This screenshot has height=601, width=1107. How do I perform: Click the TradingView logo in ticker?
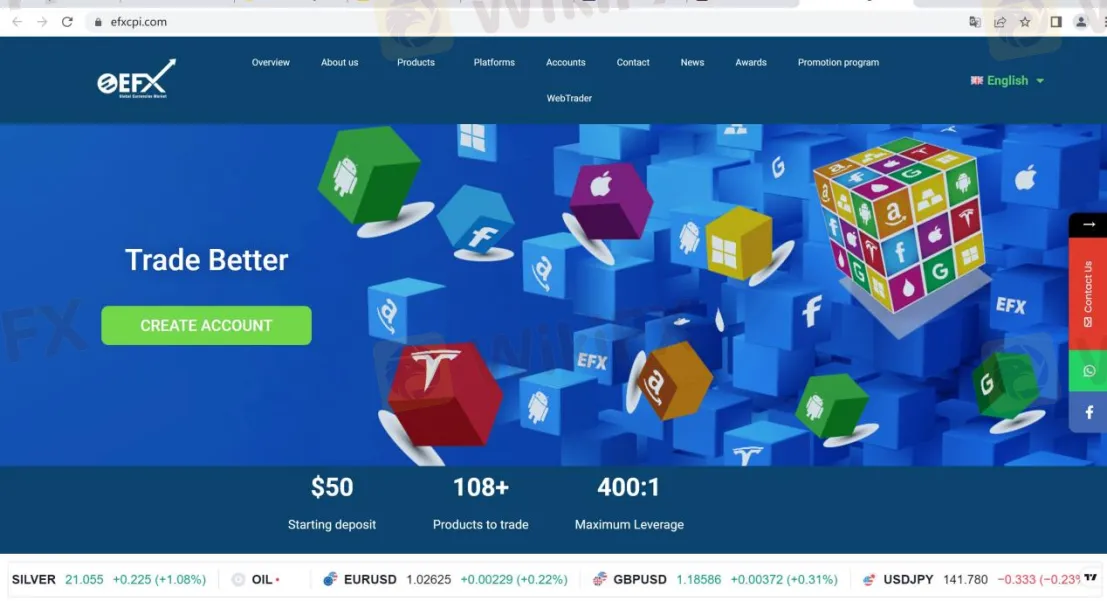(1091, 578)
